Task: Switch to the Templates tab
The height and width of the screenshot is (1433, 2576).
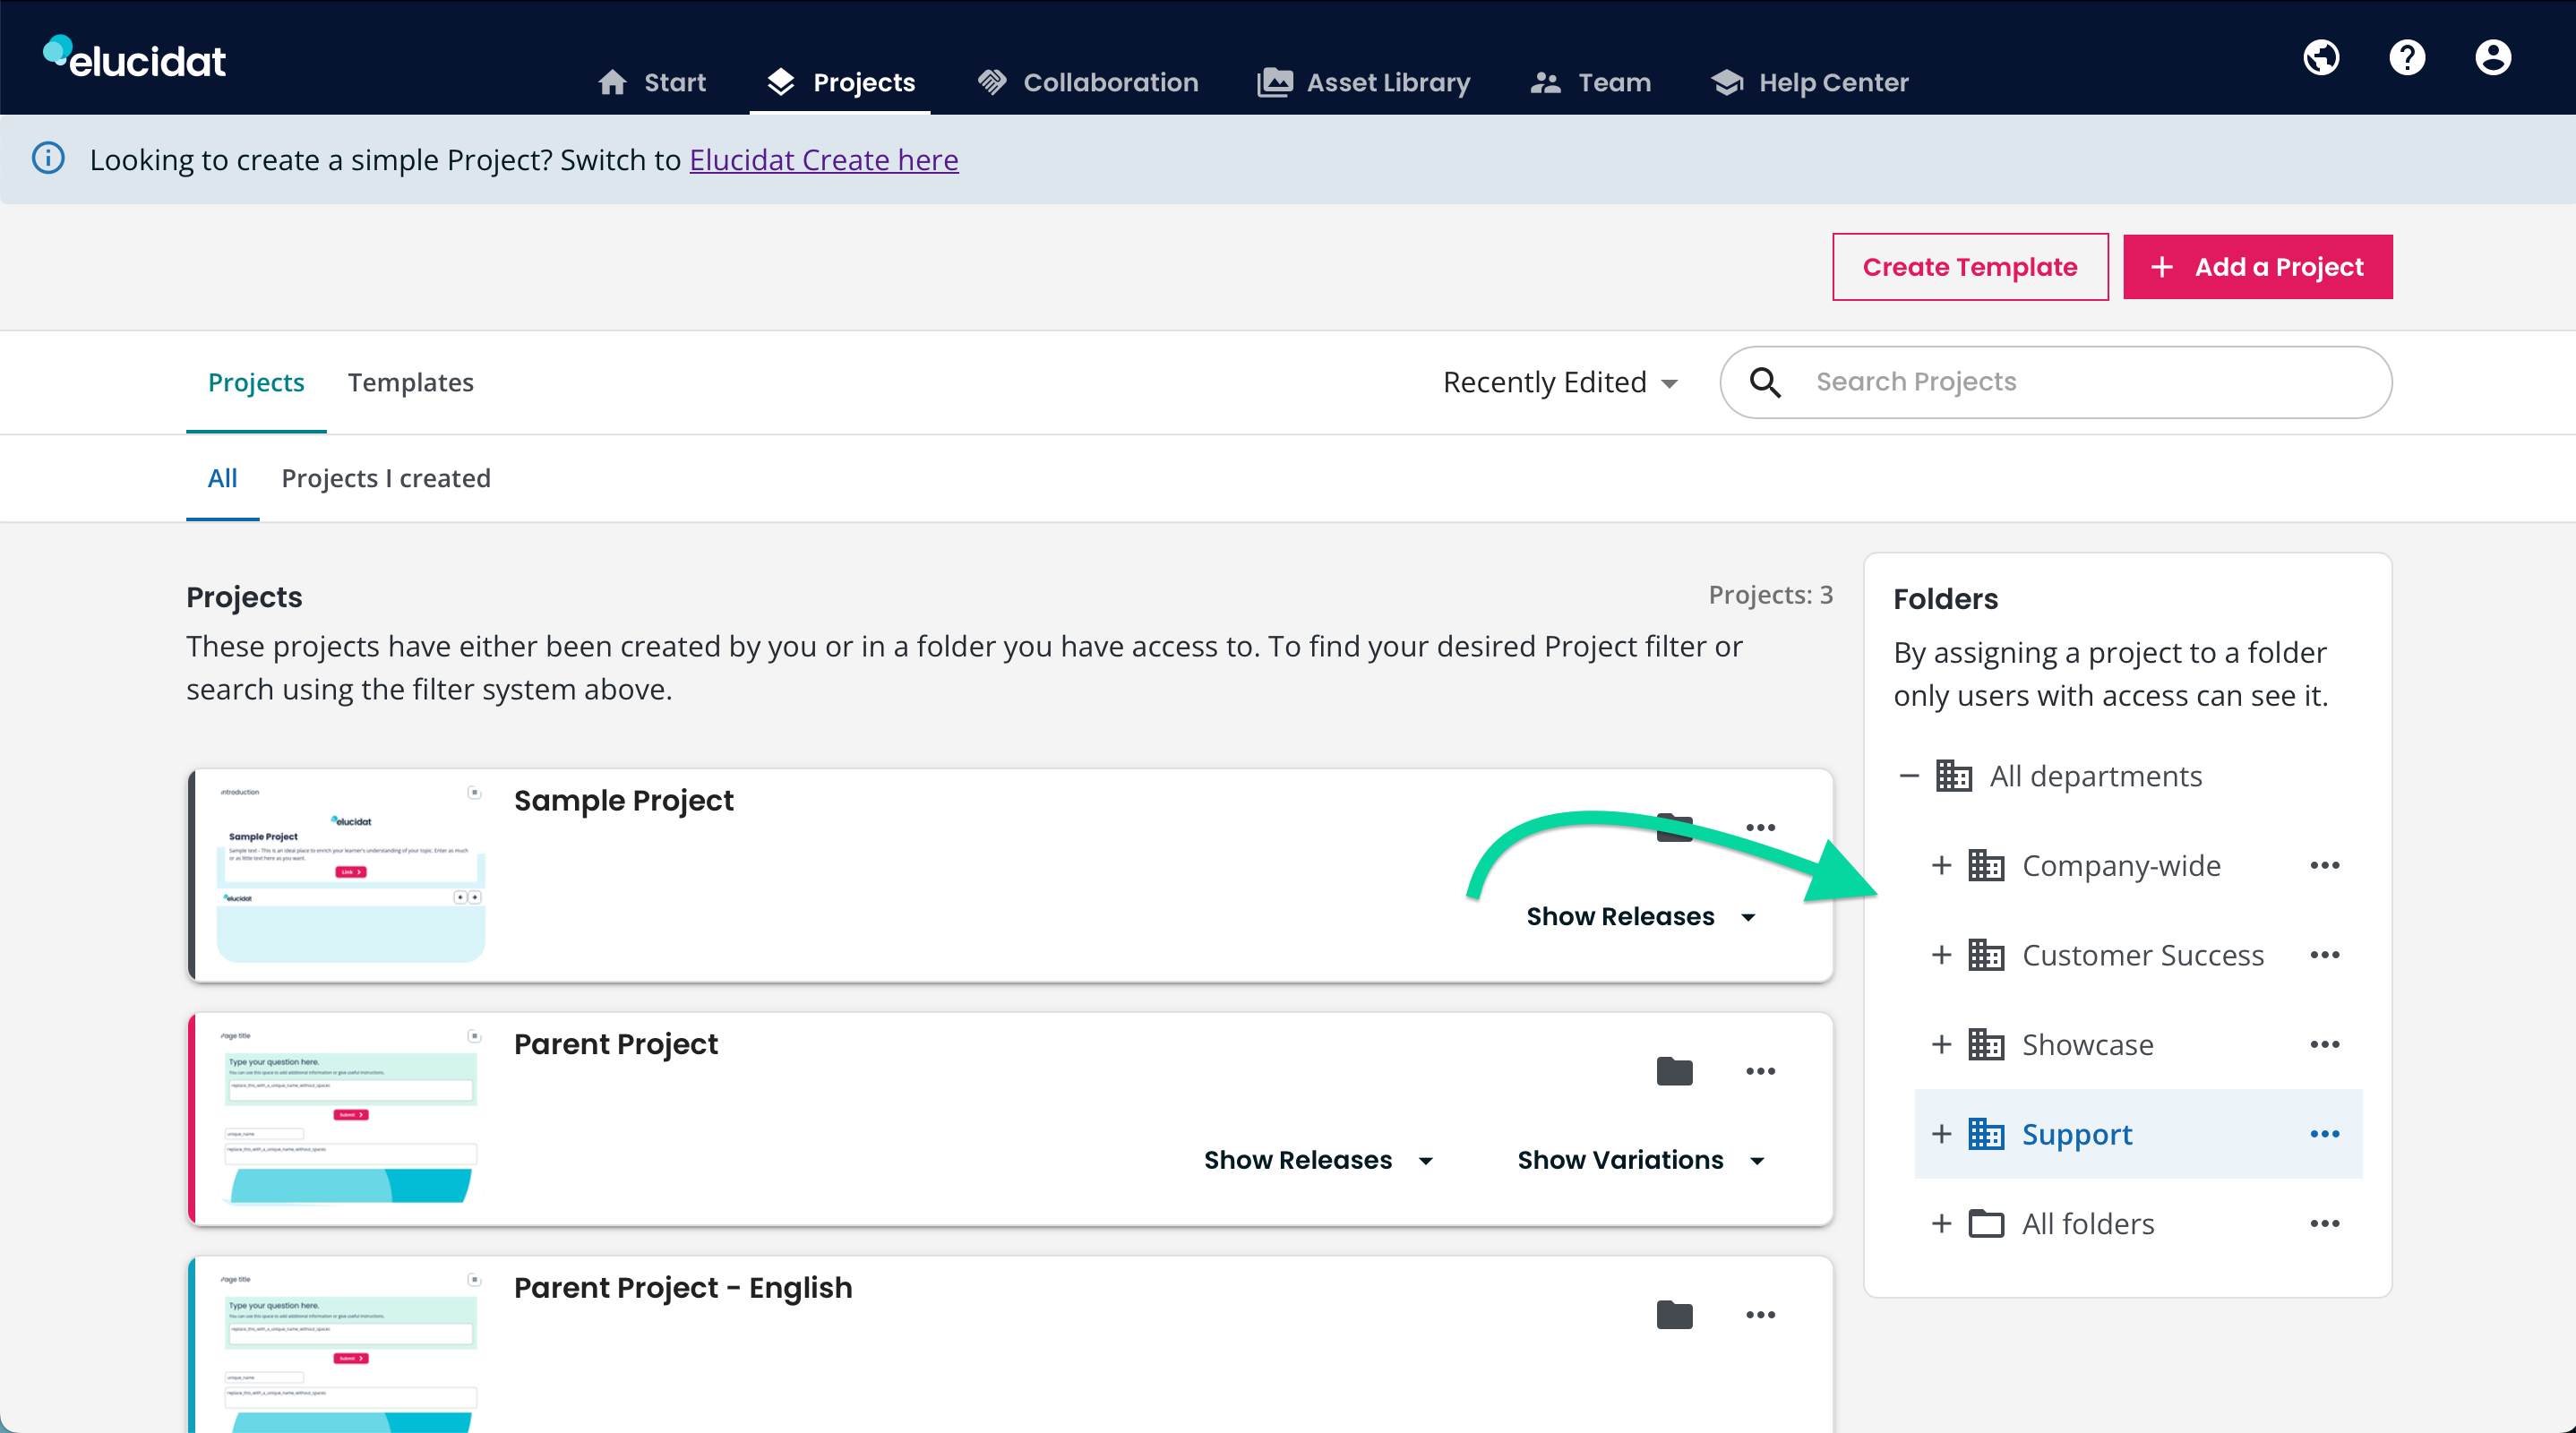Action: point(411,382)
